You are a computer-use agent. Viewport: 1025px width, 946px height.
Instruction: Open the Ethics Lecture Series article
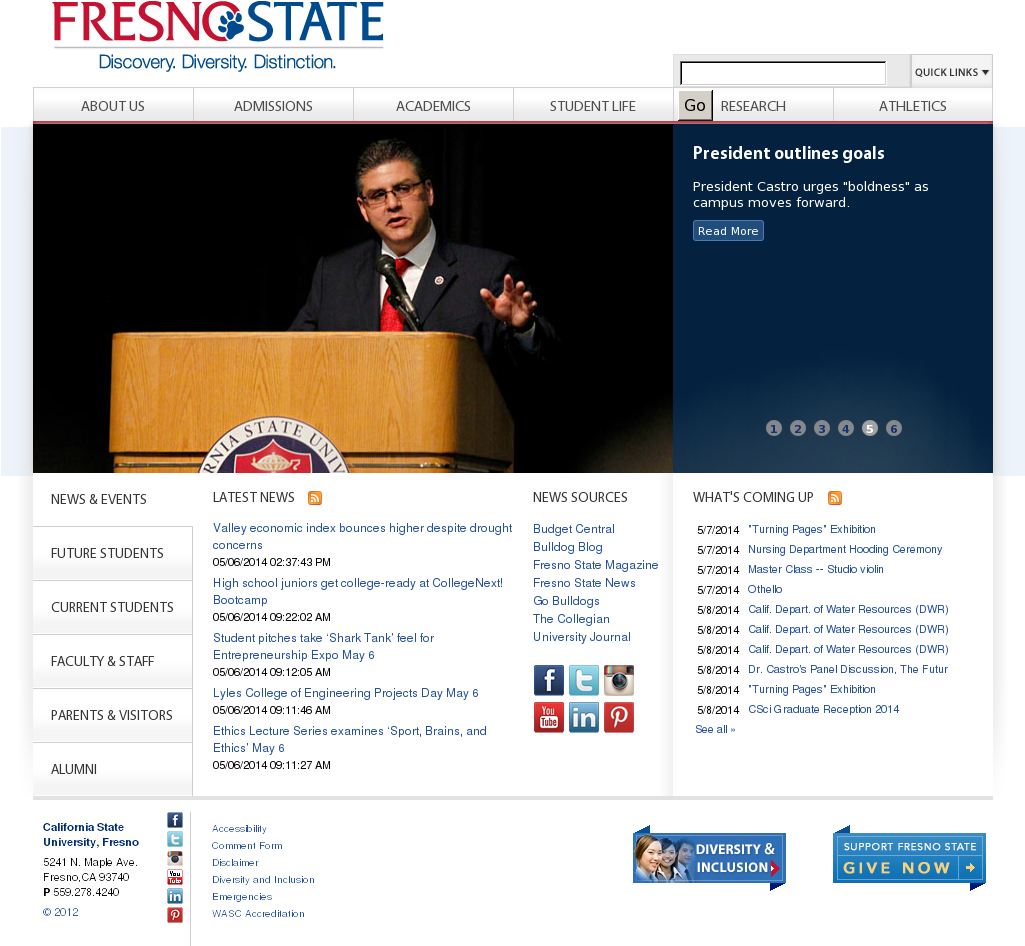(x=350, y=739)
